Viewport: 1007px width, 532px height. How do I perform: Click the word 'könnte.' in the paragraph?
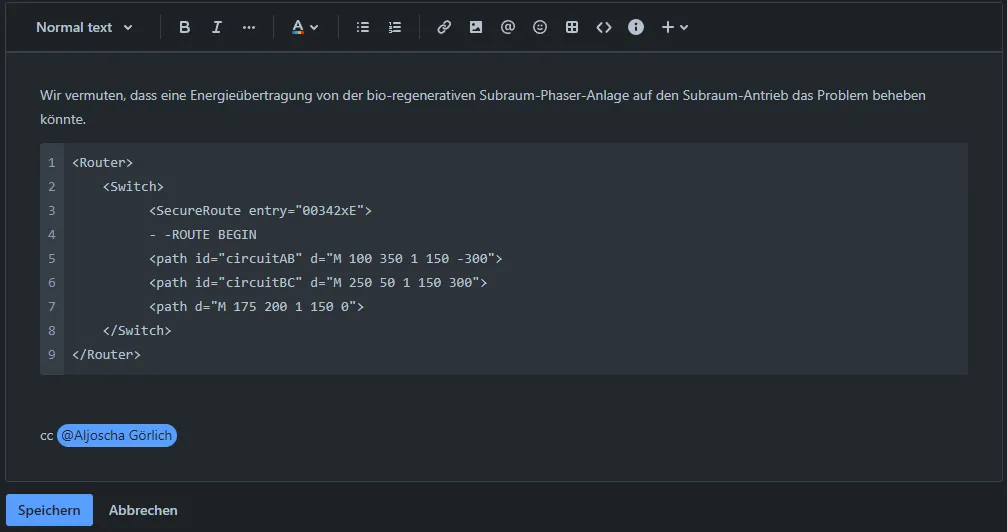[63, 120]
